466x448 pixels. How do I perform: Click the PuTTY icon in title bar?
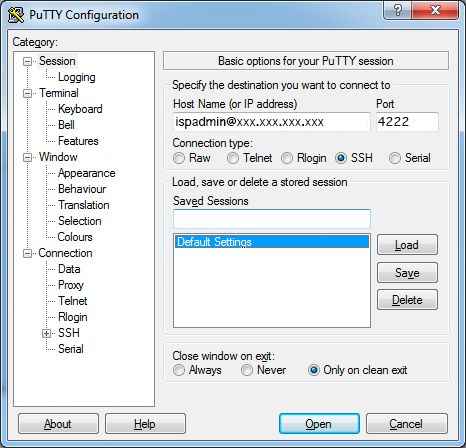pos(16,15)
